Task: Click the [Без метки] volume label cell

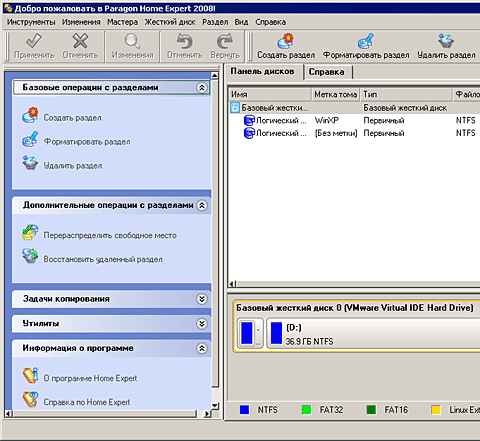Action: [x=336, y=133]
